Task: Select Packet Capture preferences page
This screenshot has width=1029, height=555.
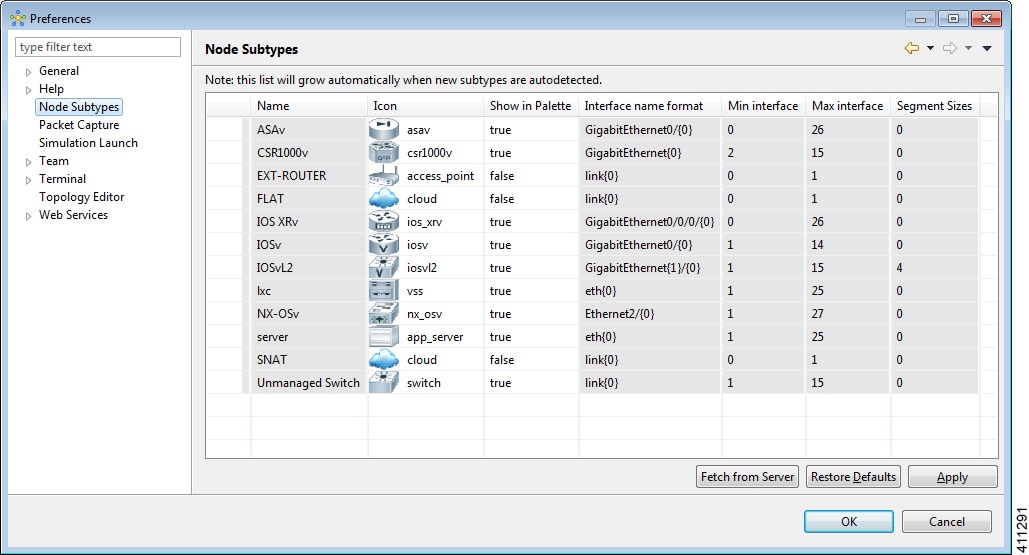Action: [79, 125]
